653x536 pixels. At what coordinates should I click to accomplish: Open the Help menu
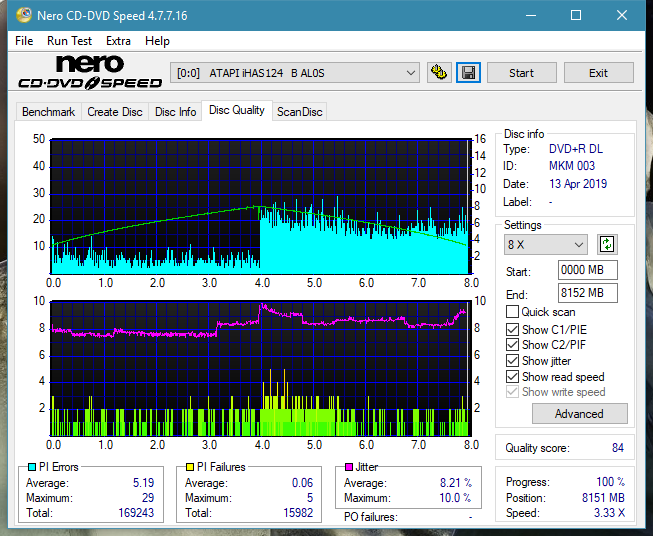coord(157,41)
